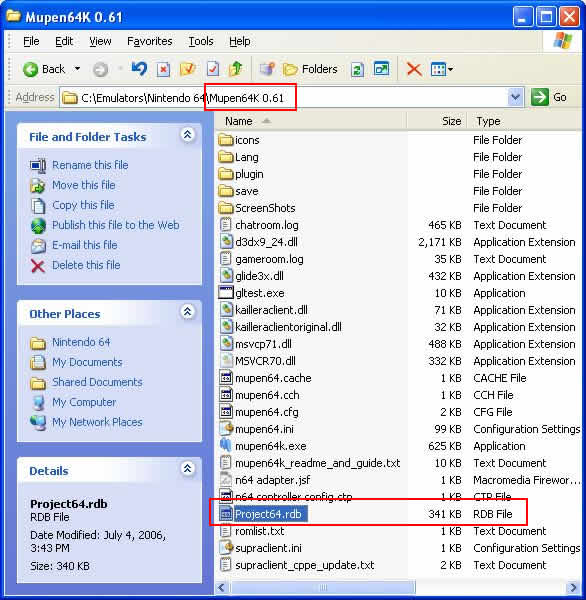586x600 pixels.
Task: Click the Undo toolbar icon
Action: (139, 69)
